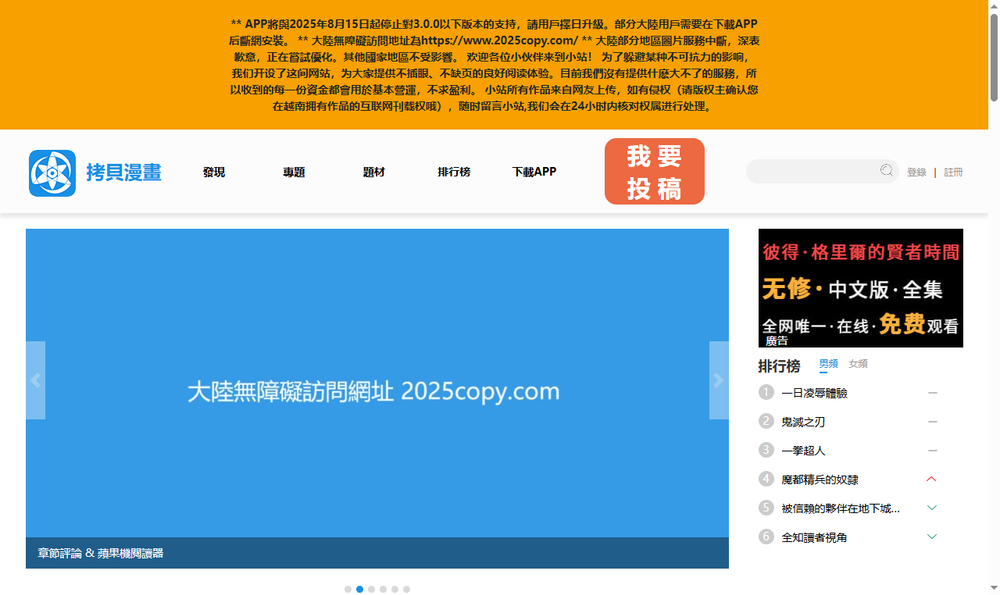Expand the chevron beside 被信賴的夥伴在地下城
The image size is (1000, 595).
pos(930,508)
